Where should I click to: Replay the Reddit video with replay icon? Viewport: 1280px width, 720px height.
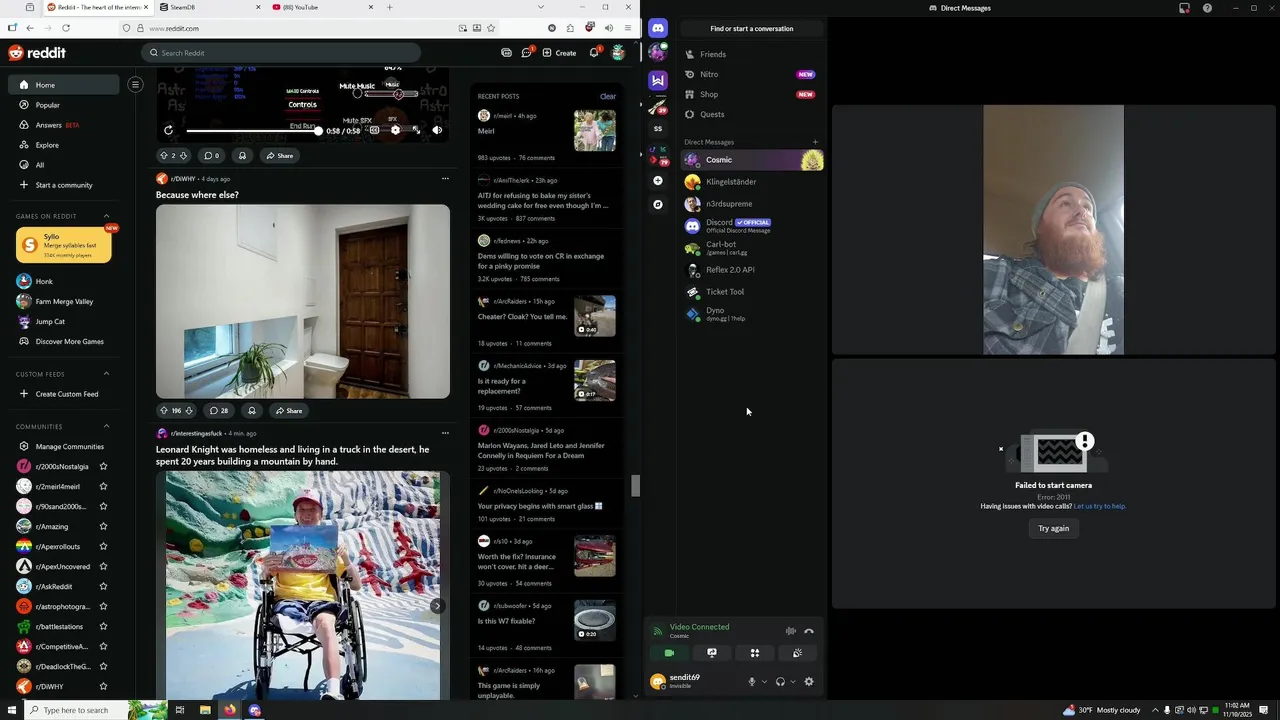[x=168, y=130]
